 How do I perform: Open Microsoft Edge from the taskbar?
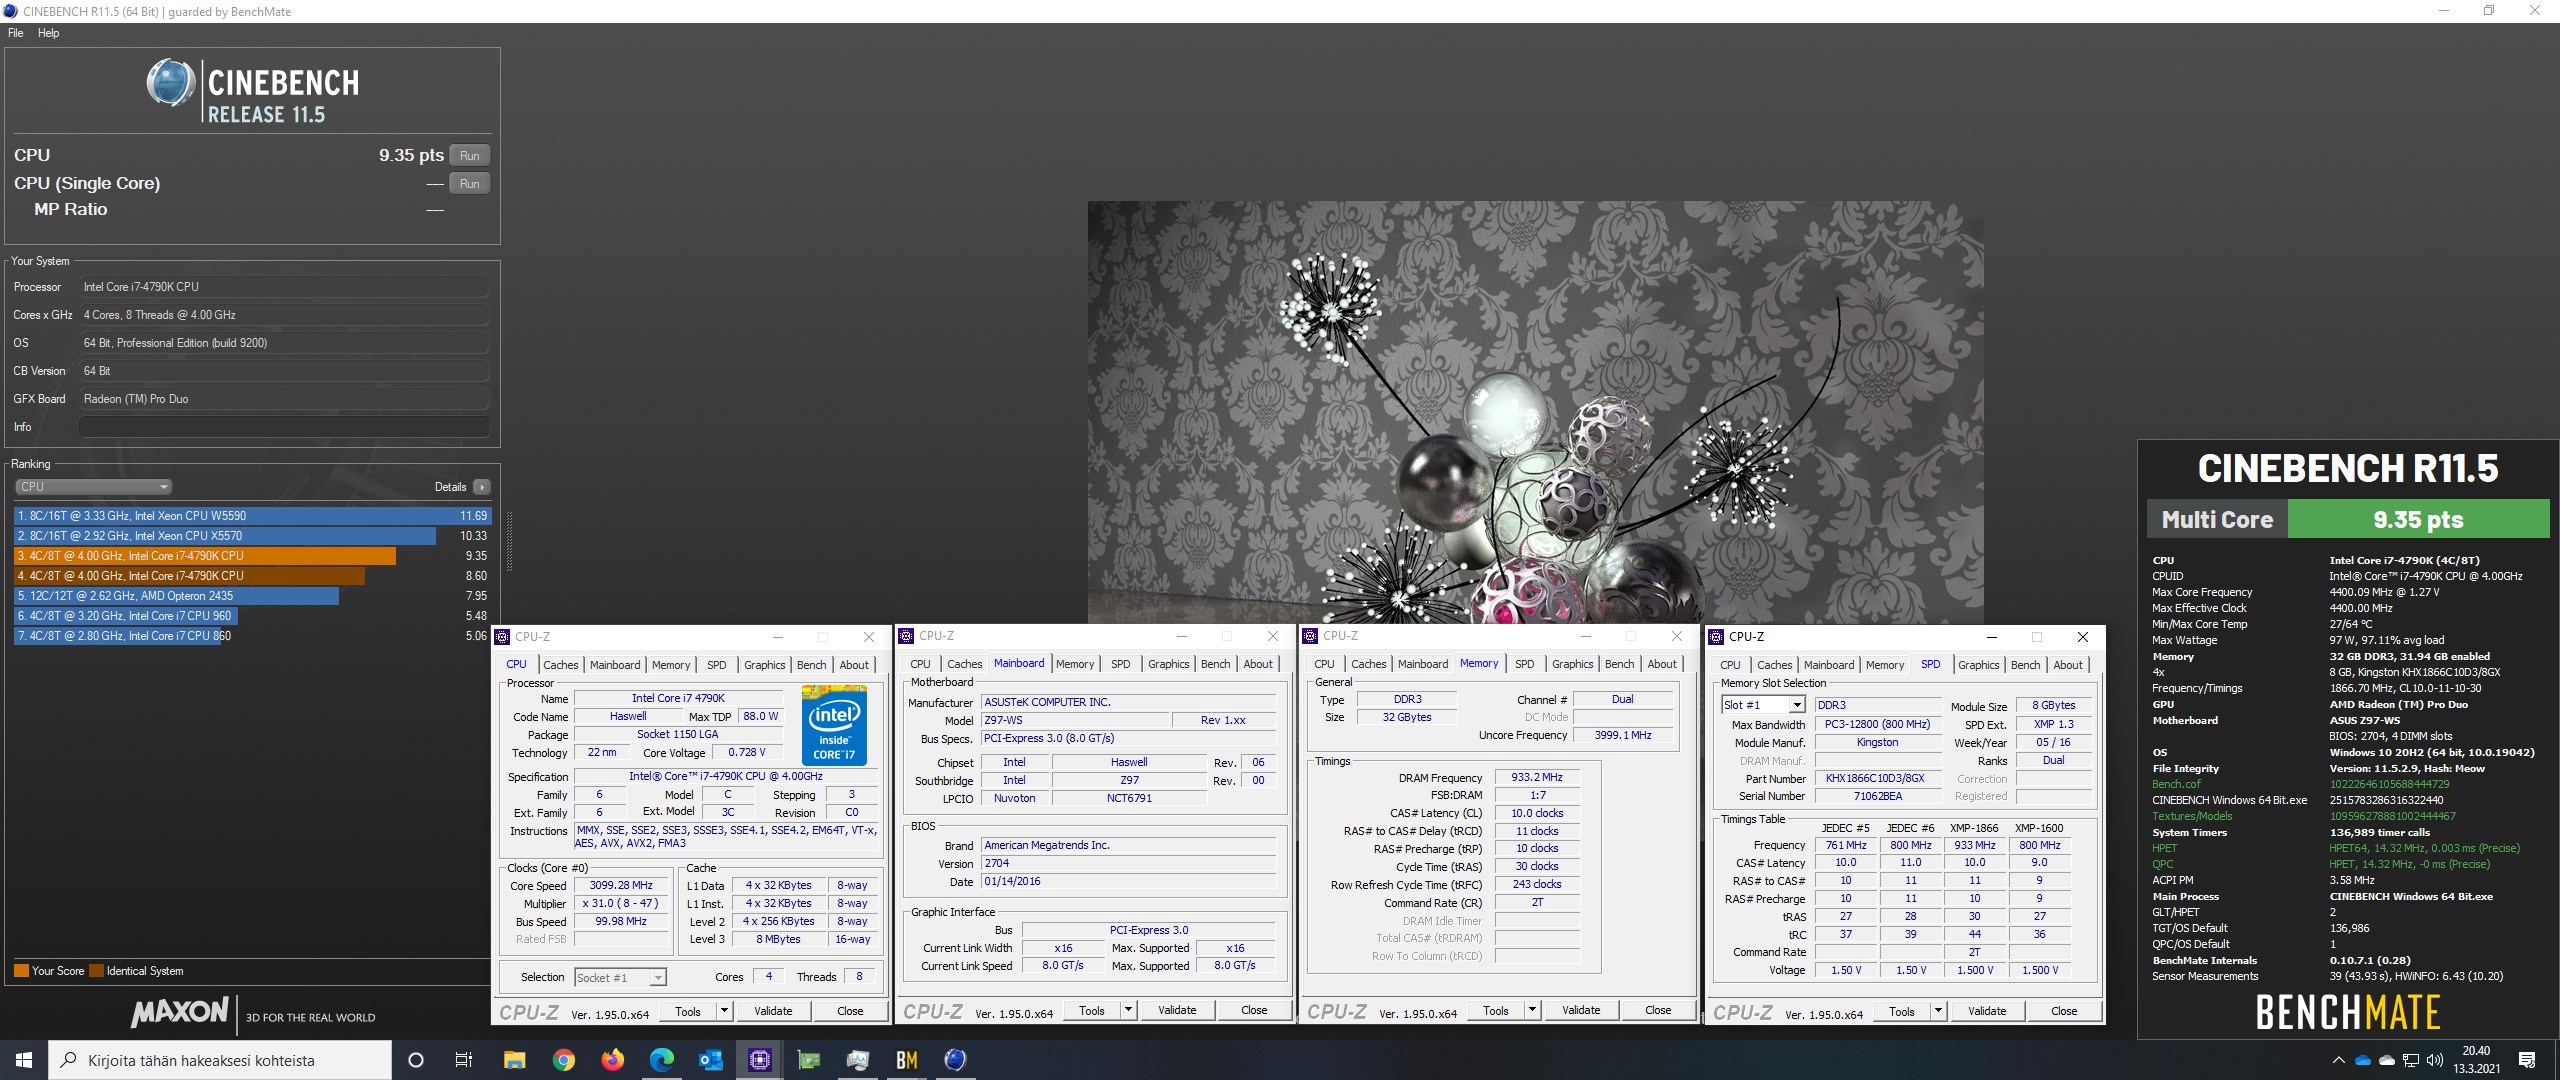click(x=661, y=1060)
